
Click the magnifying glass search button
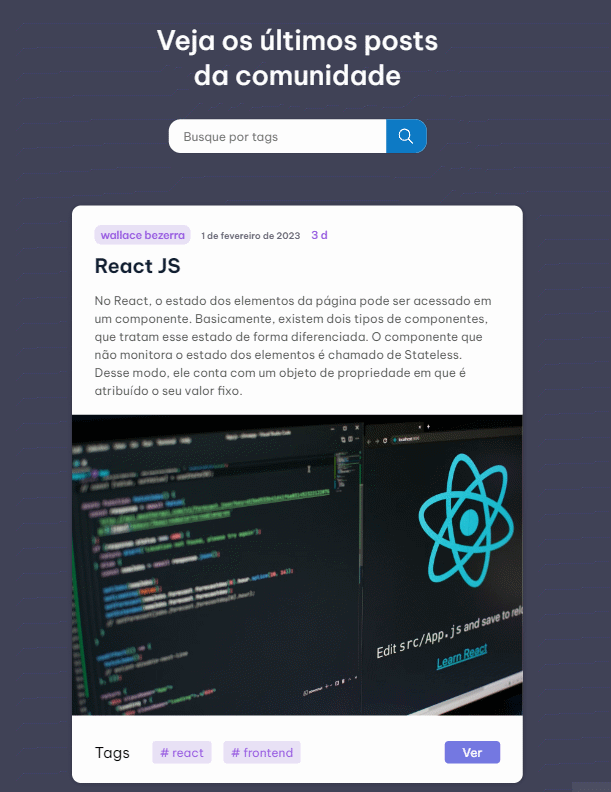coord(406,136)
